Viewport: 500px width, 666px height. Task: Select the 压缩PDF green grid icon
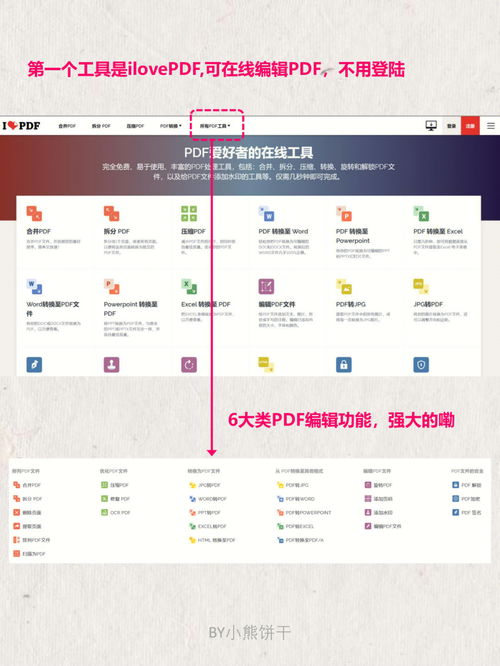[189, 213]
